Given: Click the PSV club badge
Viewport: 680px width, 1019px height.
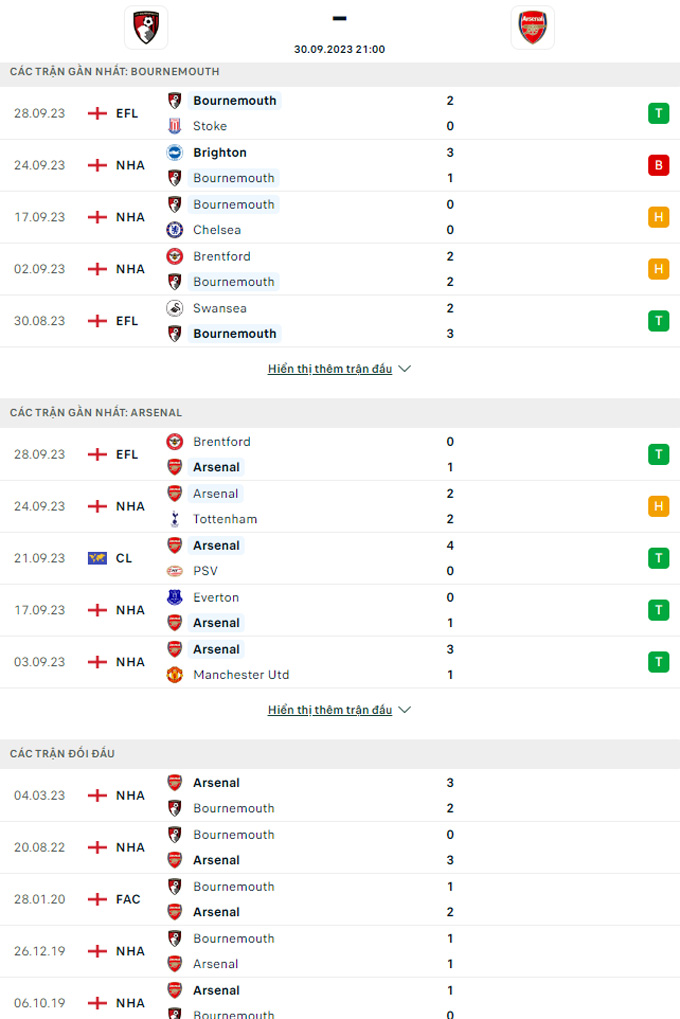Looking at the screenshot, I should [x=174, y=570].
